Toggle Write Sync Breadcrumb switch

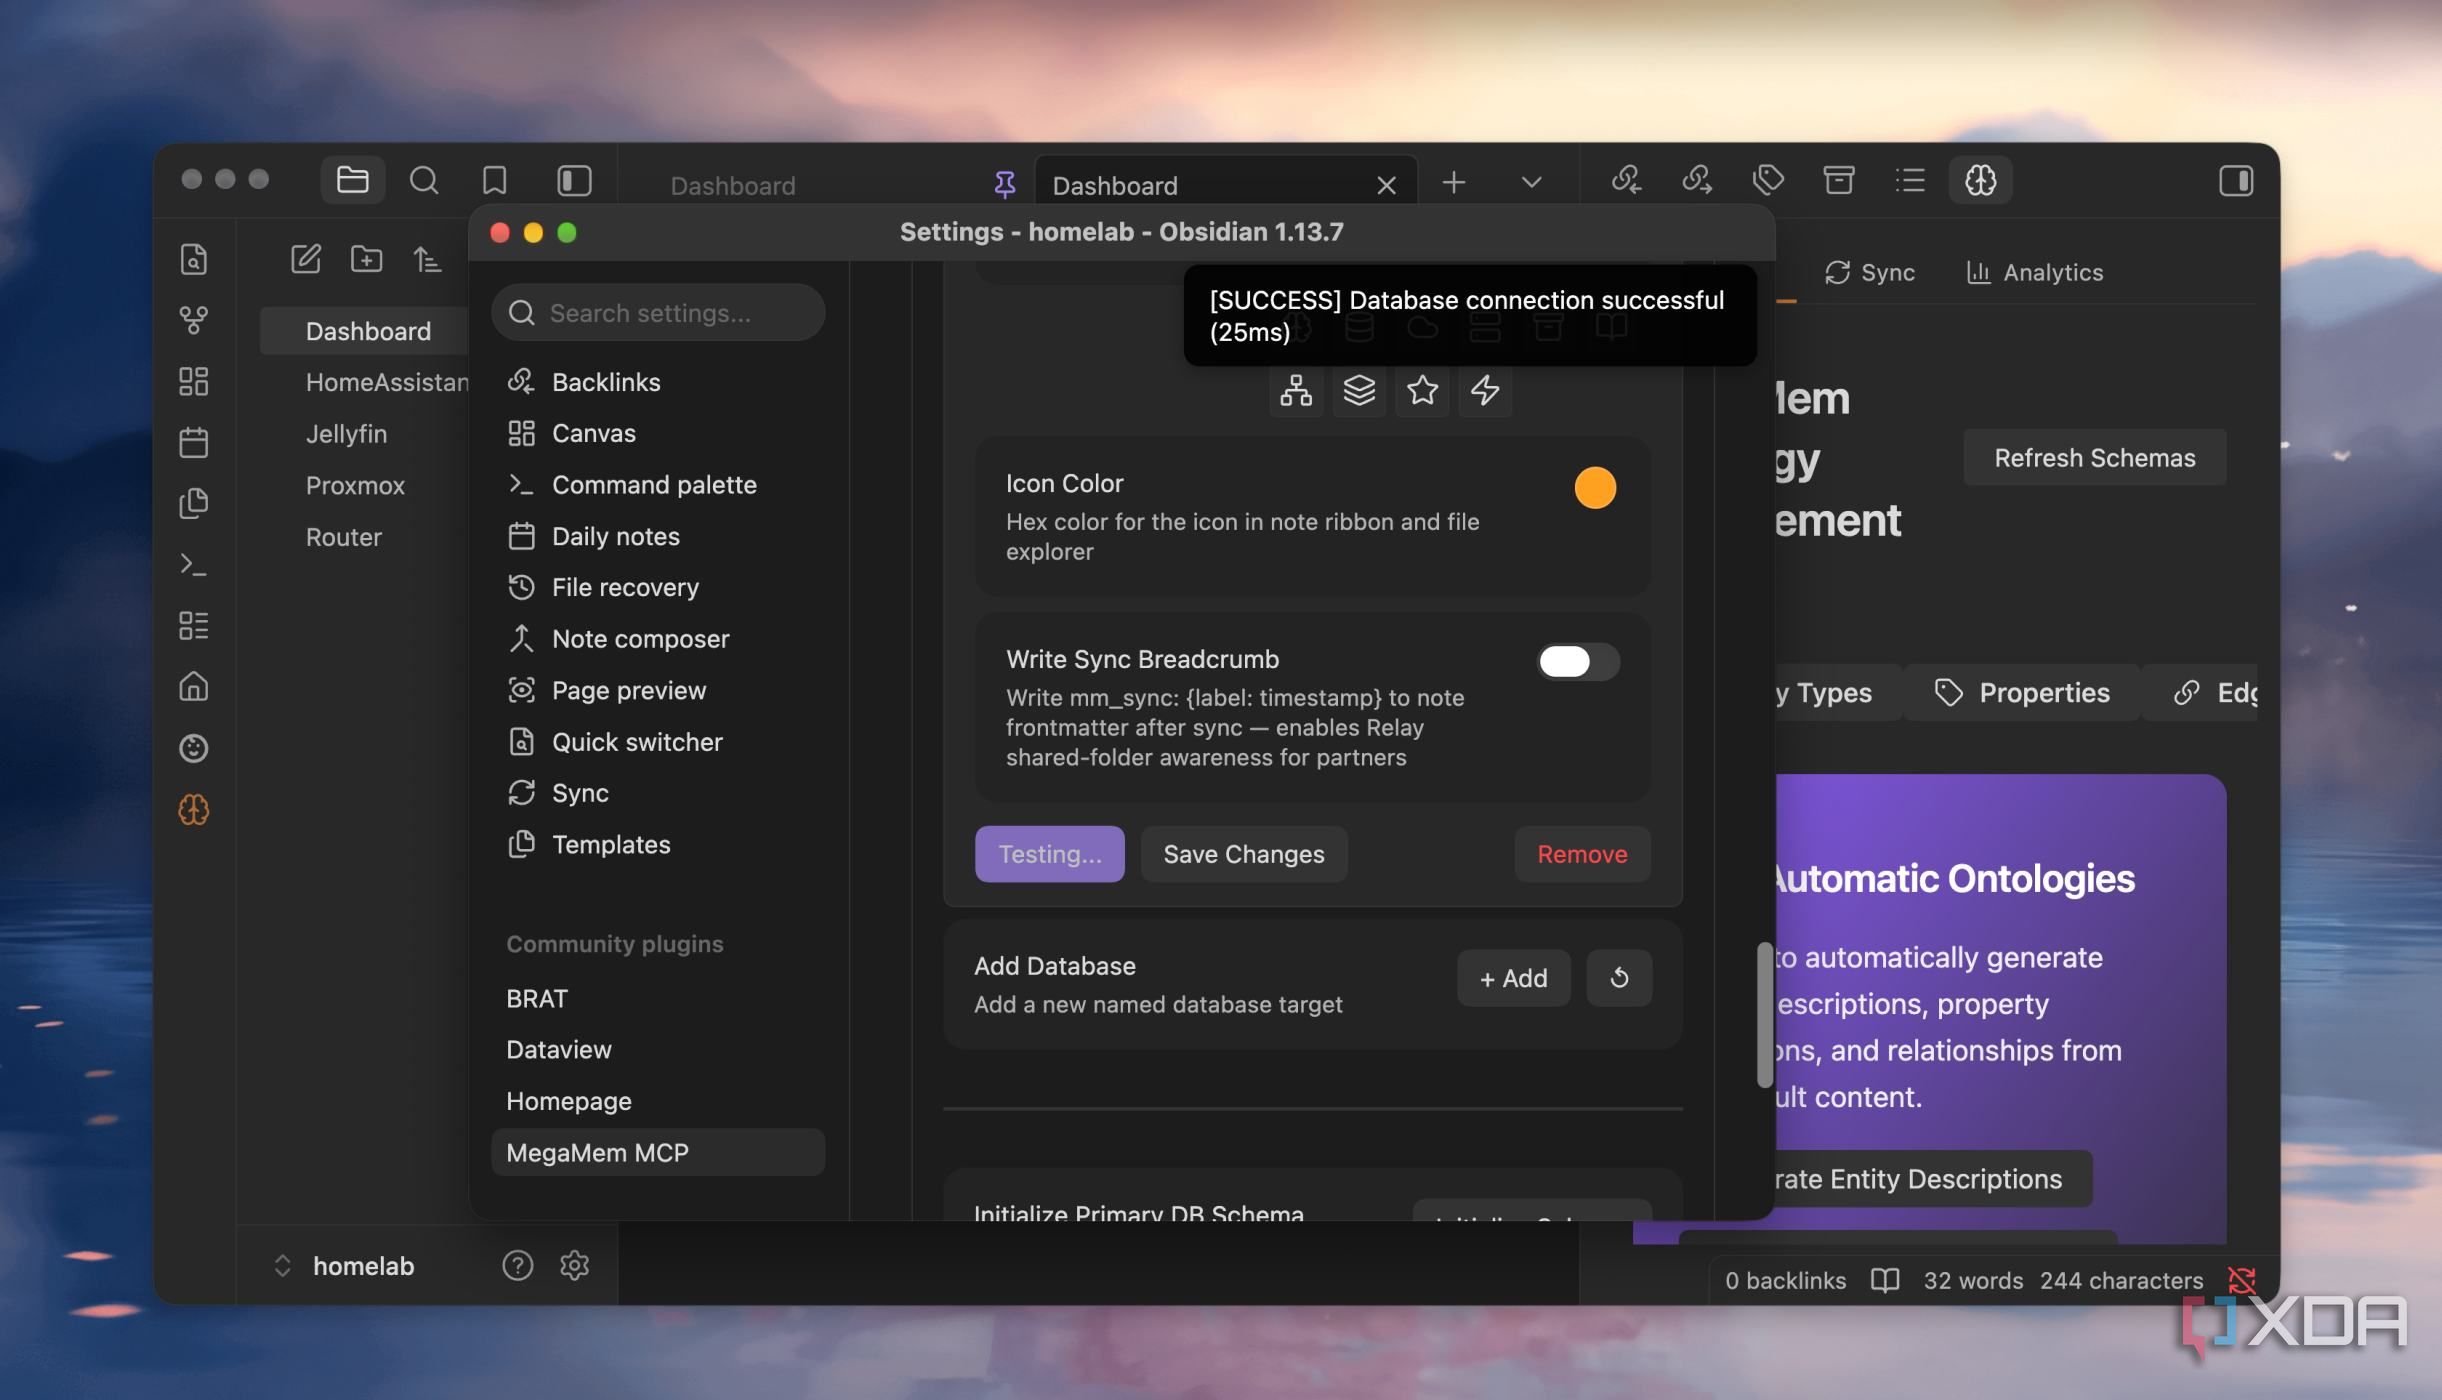(x=1578, y=661)
